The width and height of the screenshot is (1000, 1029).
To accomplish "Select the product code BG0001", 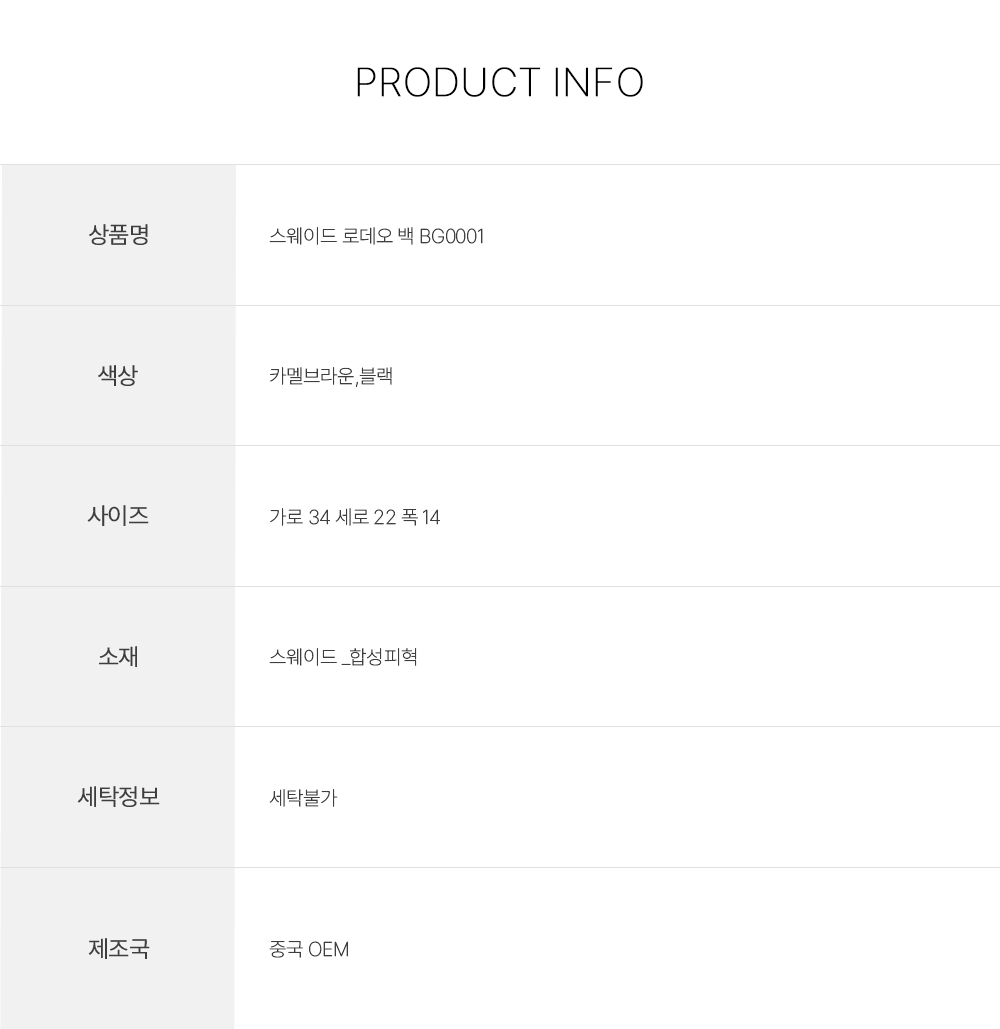I will (x=451, y=237).
